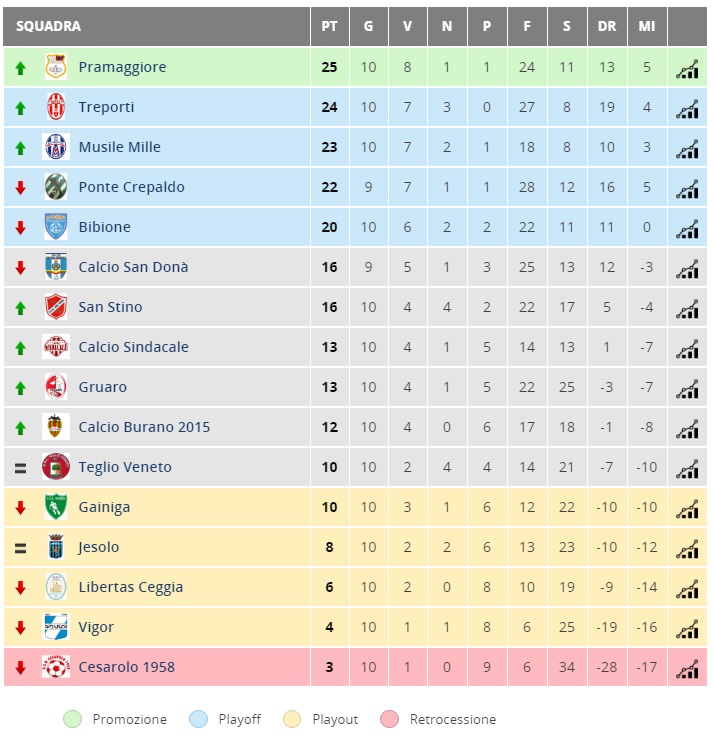The height and width of the screenshot is (739, 713).
Task: Sort table by the PT column header
Action: 329,26
